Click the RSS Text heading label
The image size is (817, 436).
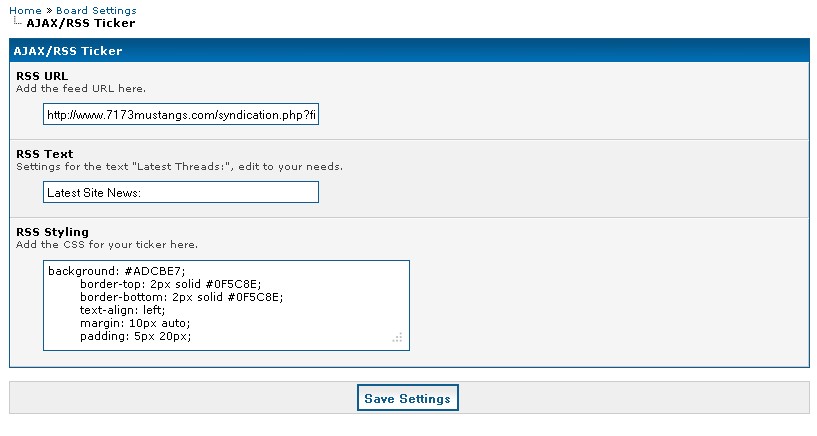[x=44, y=154]
